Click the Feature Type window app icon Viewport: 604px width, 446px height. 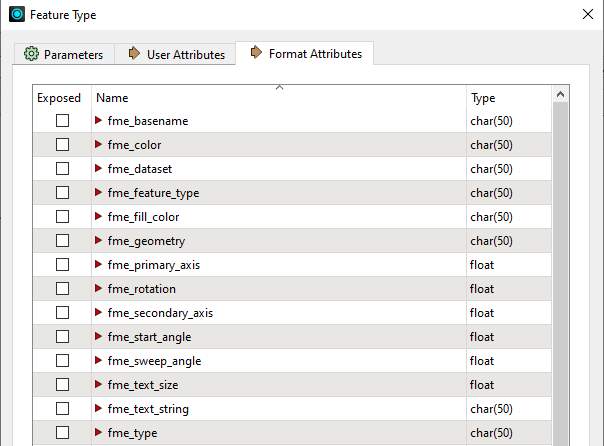pyautogui.click(x=17, y=15)
